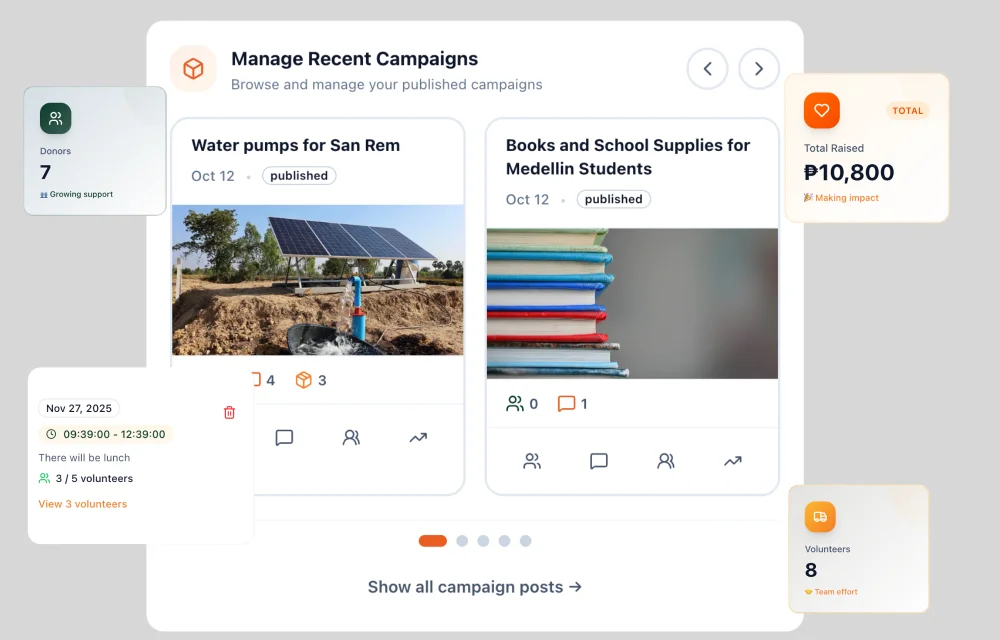Open comments action on Books and School Supplies card
The width and height of the screenshot is (1000, 640).
(x=599, y=461)
